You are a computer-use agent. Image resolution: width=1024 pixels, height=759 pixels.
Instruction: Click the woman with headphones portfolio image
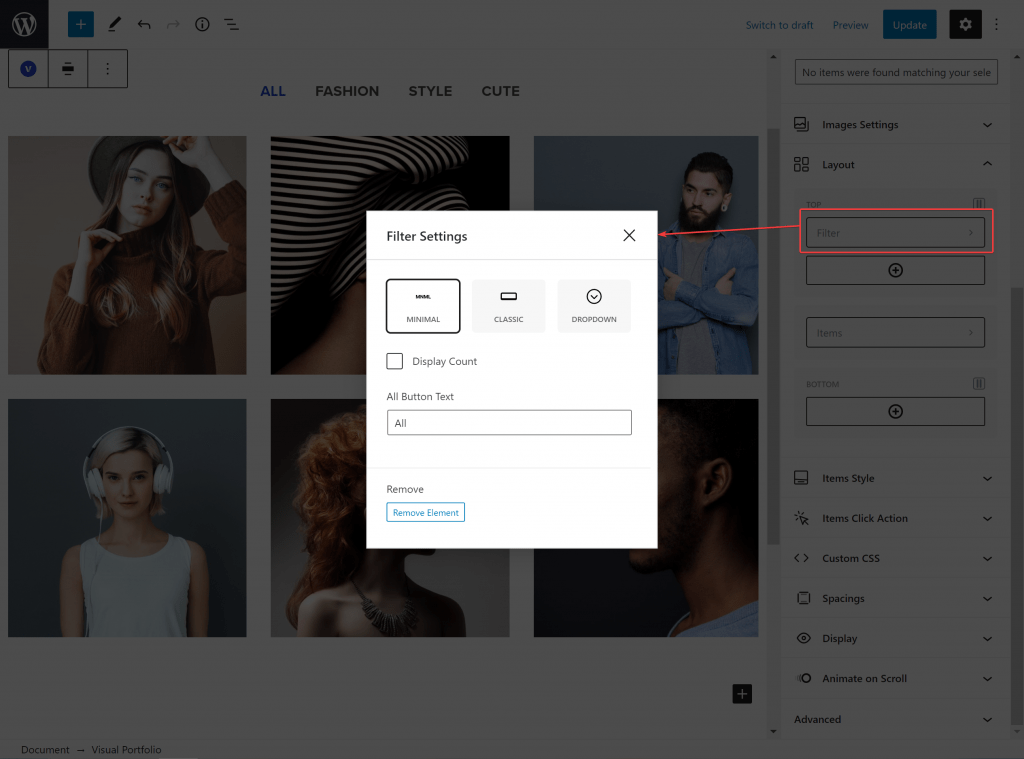(x=127, y=518)
